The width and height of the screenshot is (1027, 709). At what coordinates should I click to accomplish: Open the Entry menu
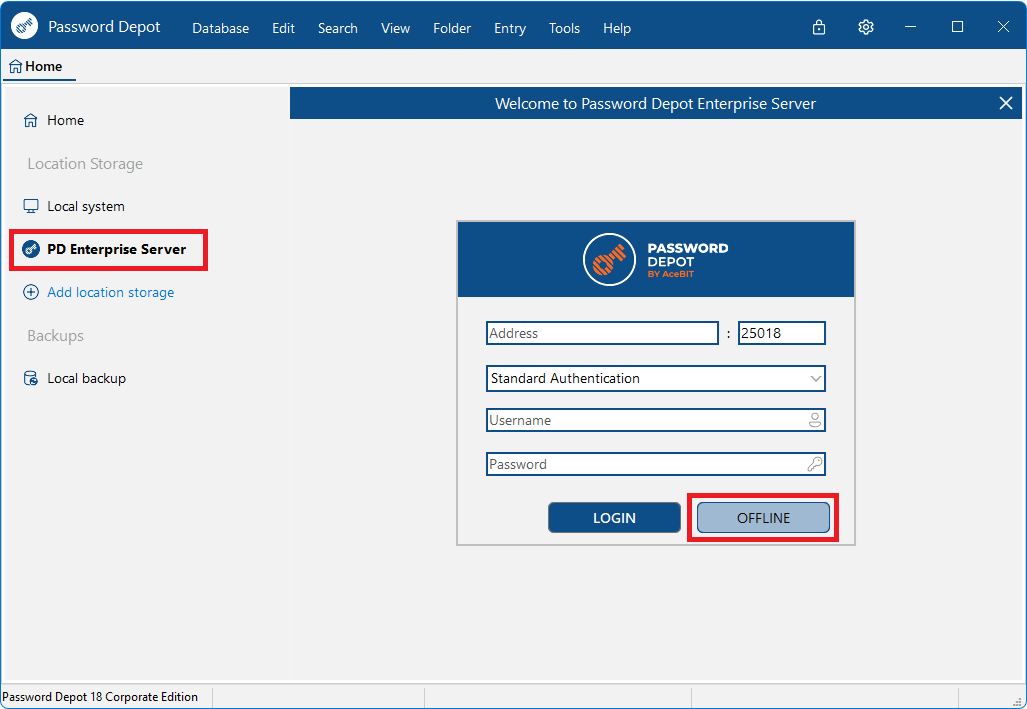(x=510, y=28)
